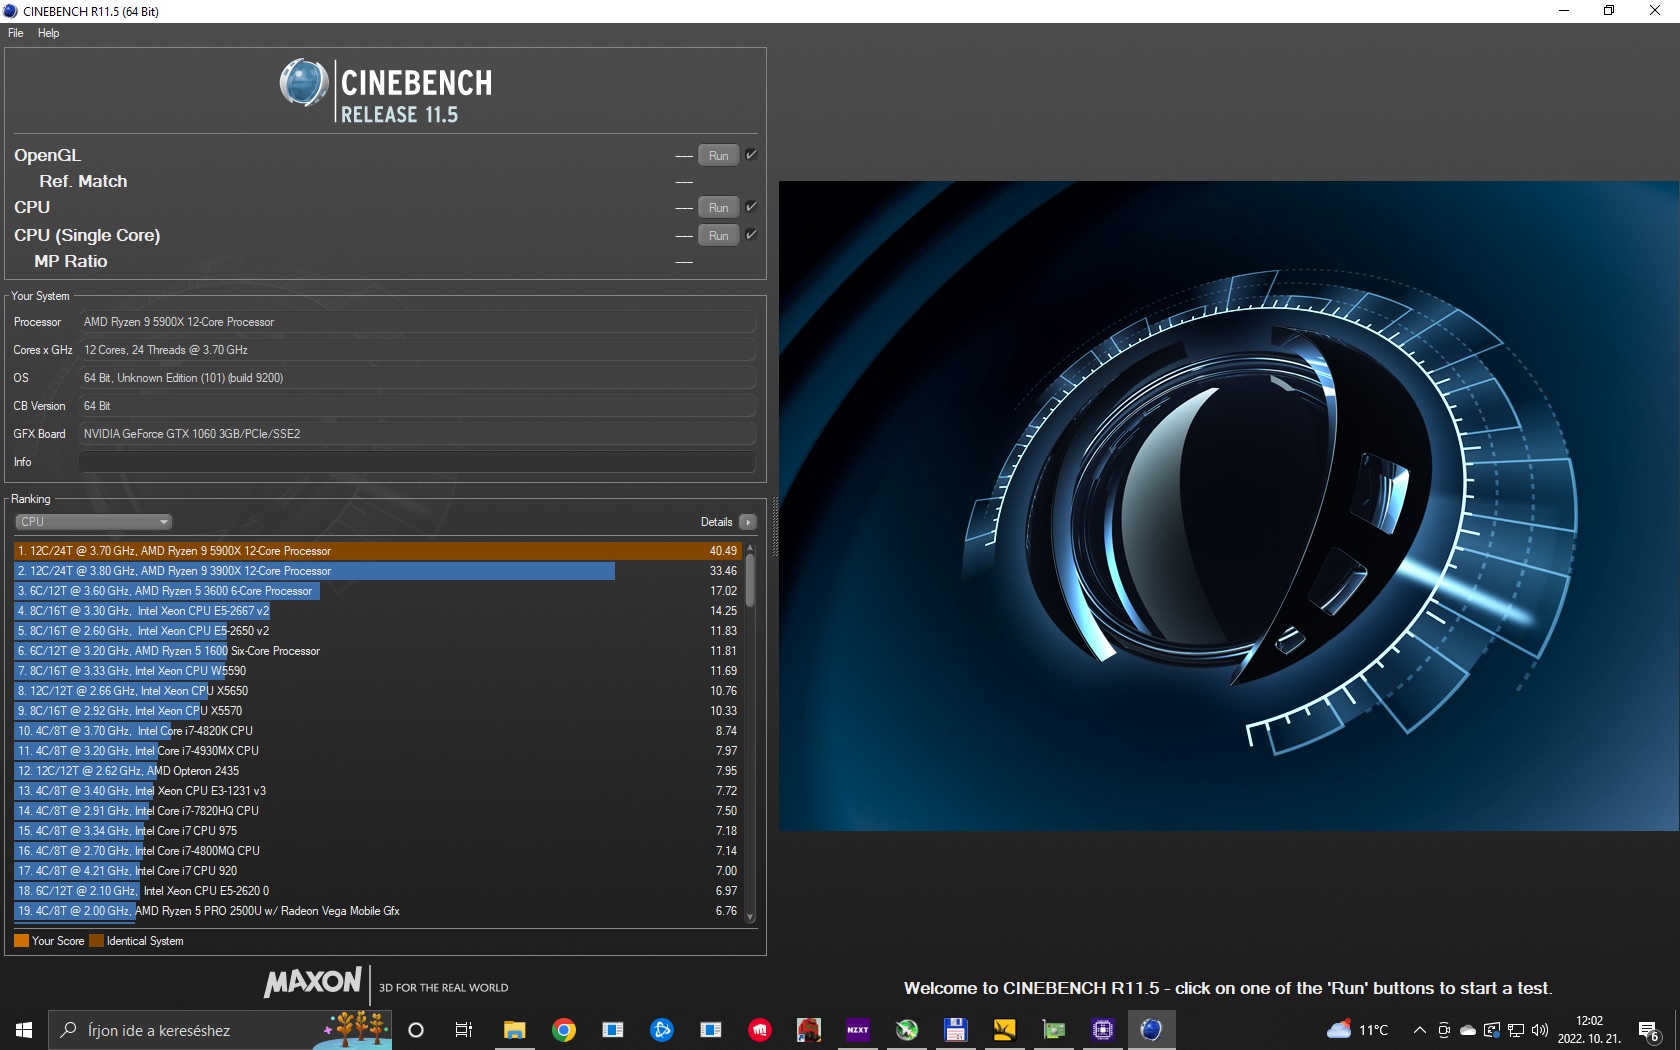Select the Ryzen 9 5900X ranking row

pyautogui.click(x=378, y=551)
